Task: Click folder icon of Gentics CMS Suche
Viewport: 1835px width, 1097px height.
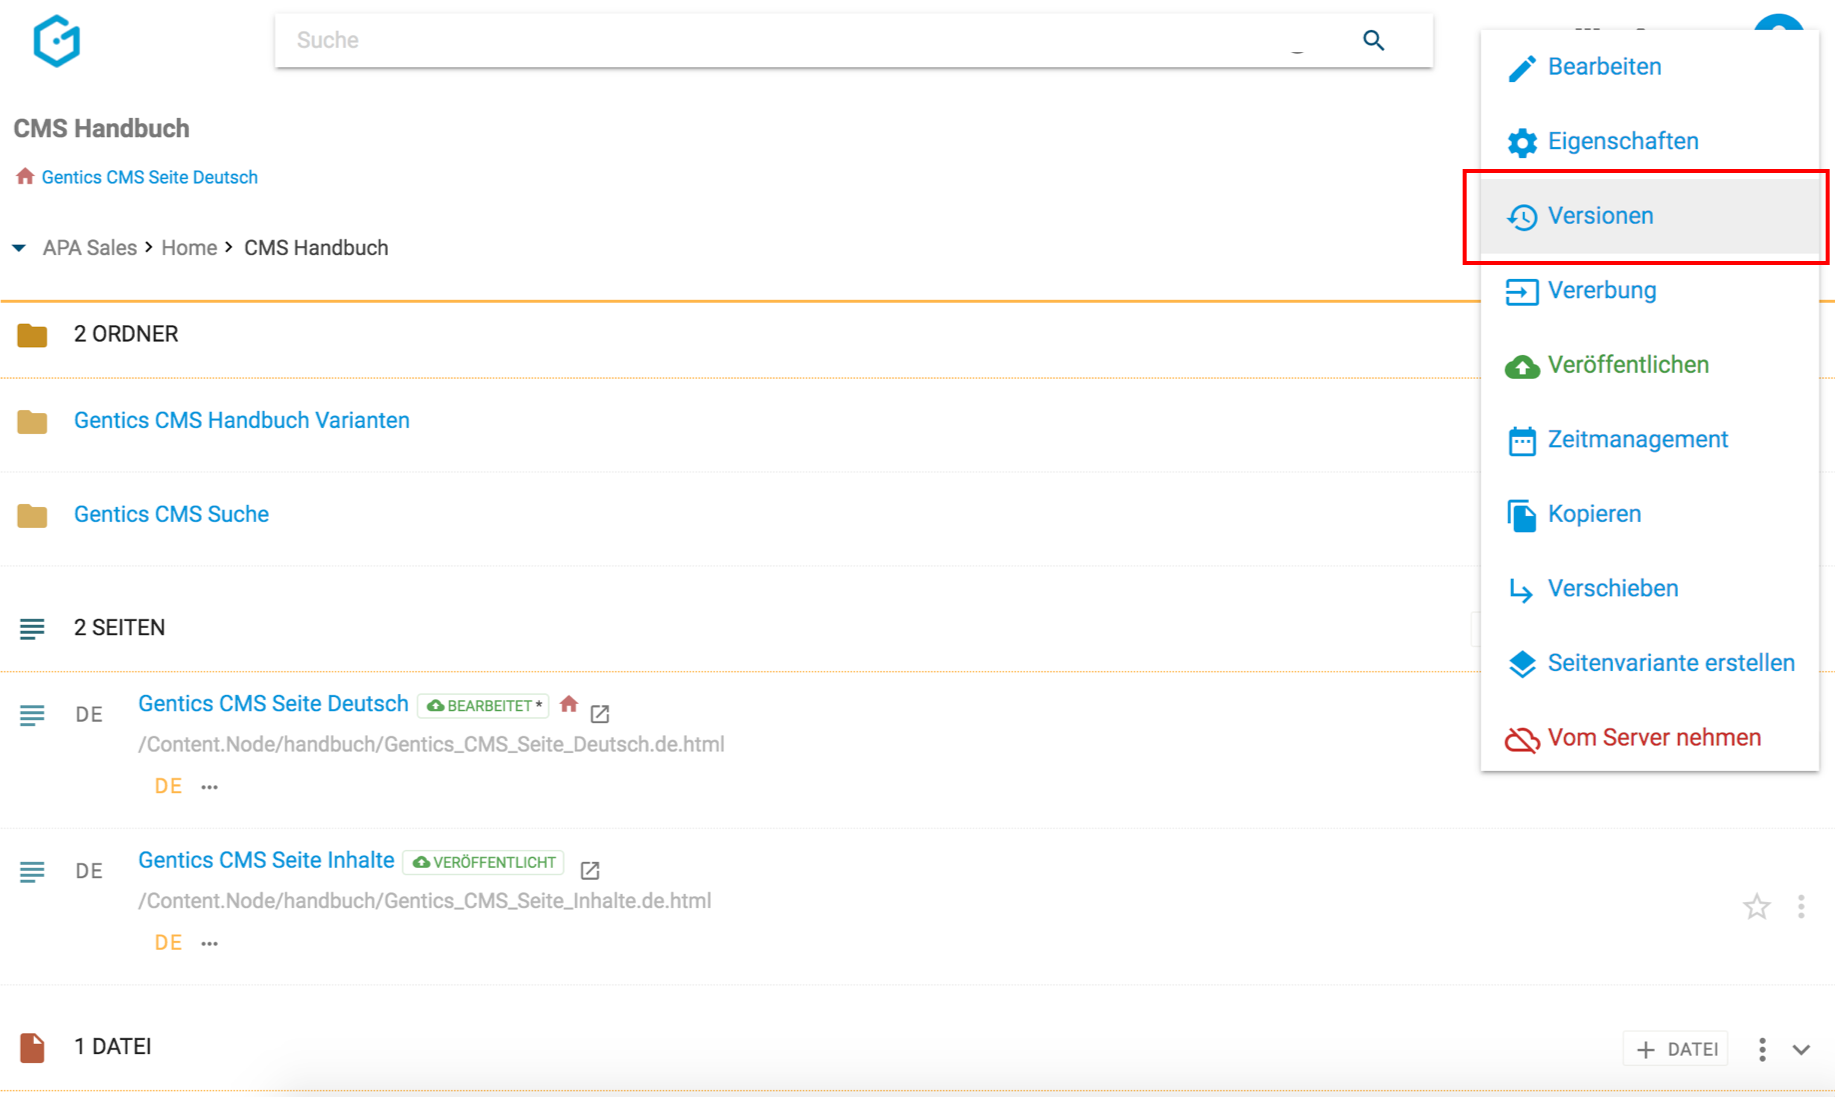Action: (32, 516)
